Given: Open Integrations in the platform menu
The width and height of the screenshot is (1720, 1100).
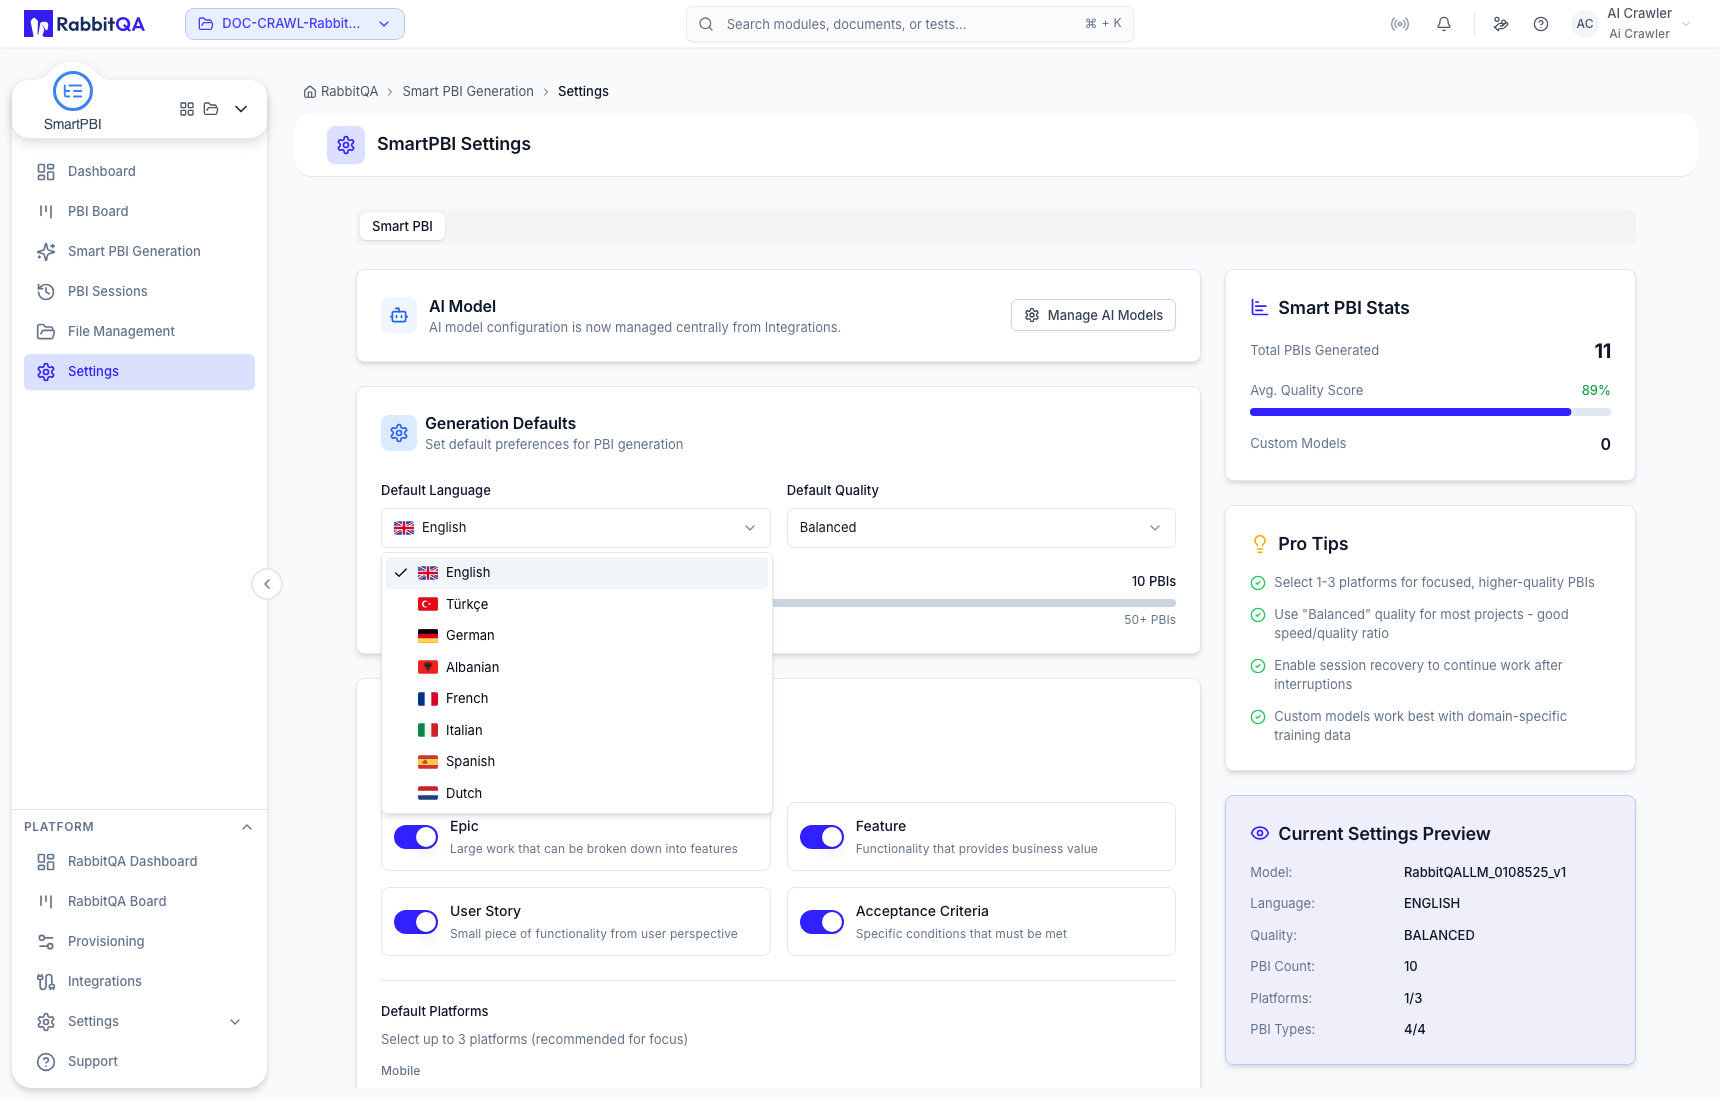Looking at the screenshot, I should [139, 982].
